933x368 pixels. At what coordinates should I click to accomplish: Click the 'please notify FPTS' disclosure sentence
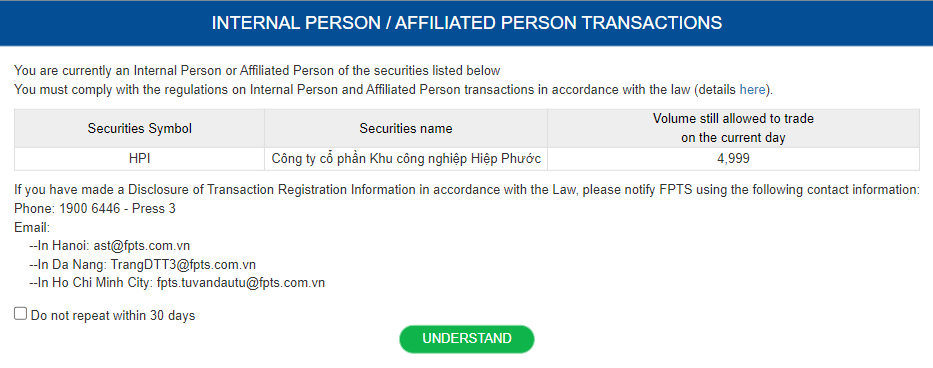click(x=467, y=190)
